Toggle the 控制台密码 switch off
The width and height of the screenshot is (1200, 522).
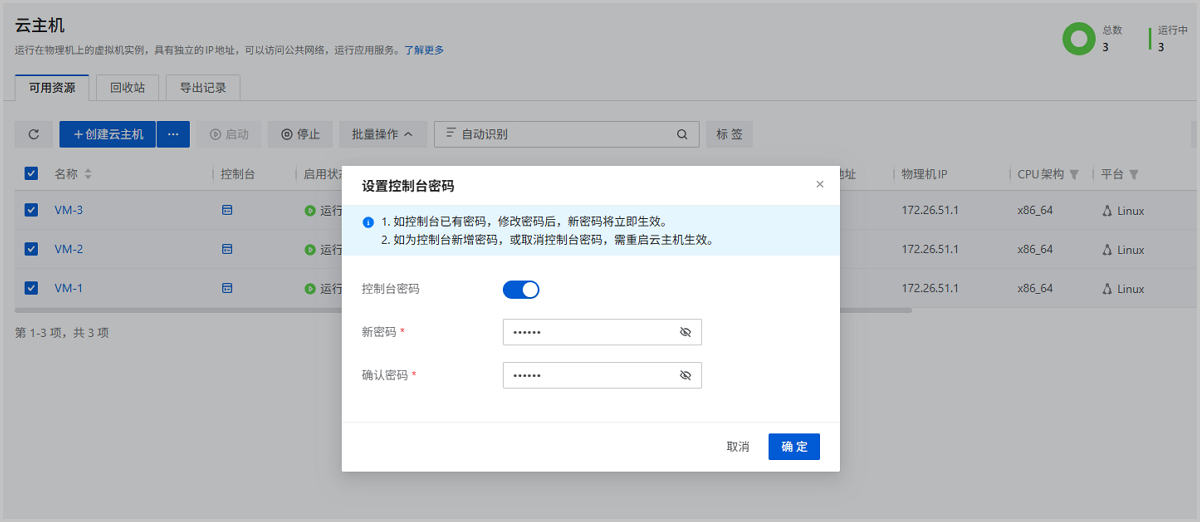point(521,290)
